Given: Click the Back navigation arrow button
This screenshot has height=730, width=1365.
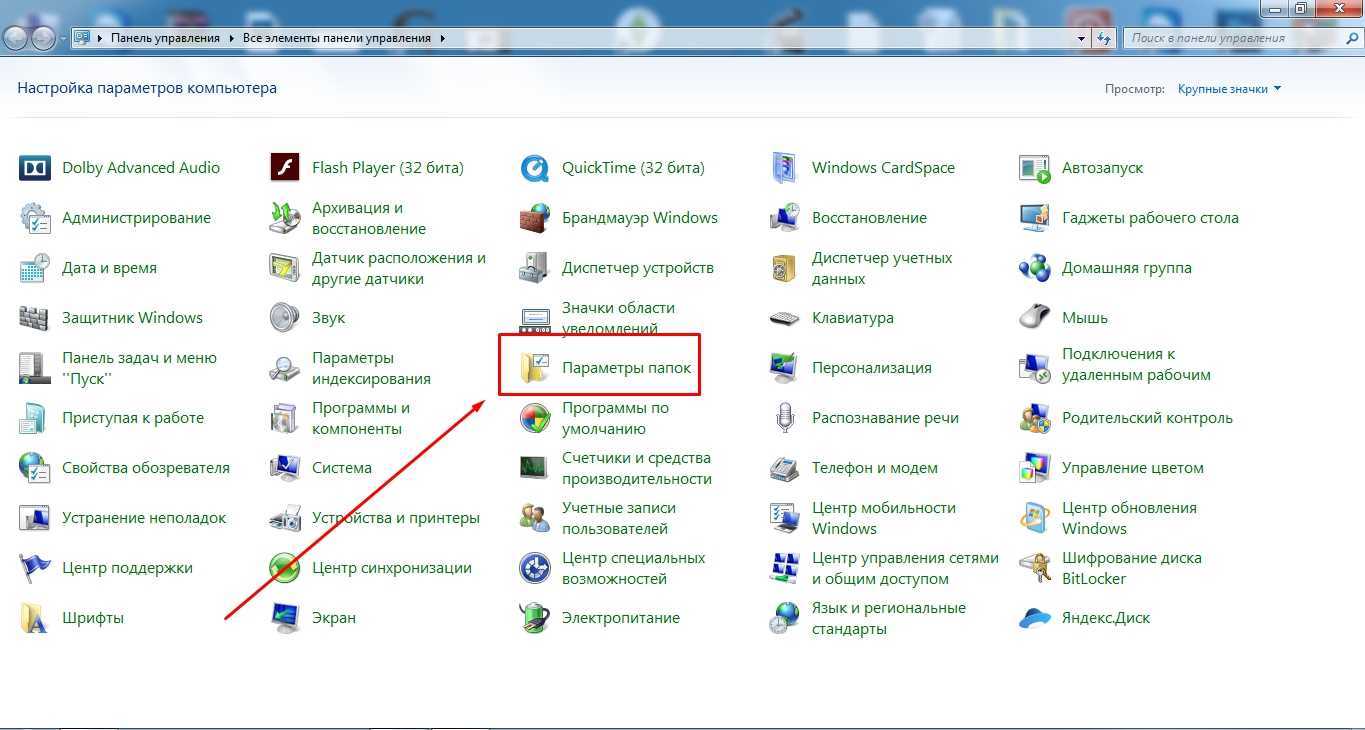Looking at the screenshot, I should click(17, 38).
